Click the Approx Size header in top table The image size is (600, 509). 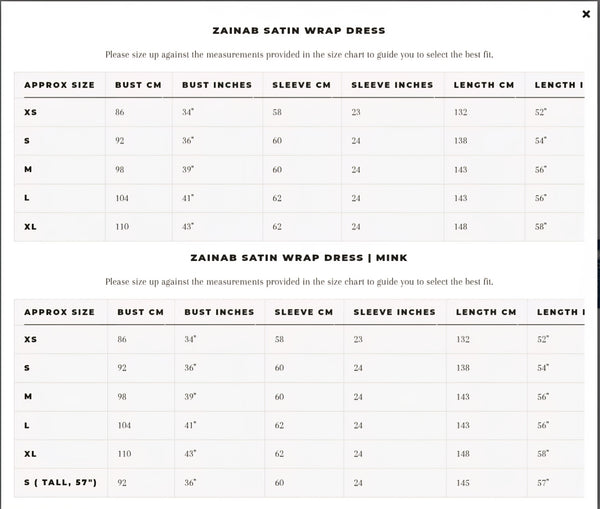tap(59, 85)
